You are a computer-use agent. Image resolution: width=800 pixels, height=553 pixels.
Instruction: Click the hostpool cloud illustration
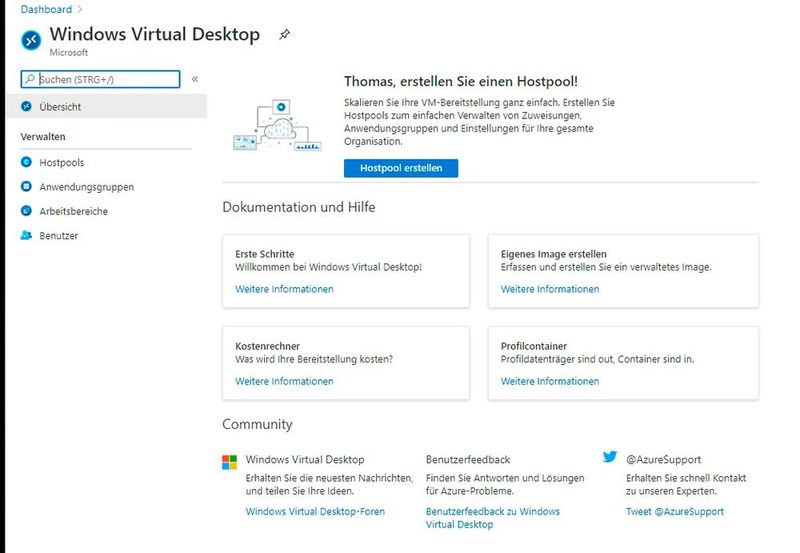(x=277, y=125)
